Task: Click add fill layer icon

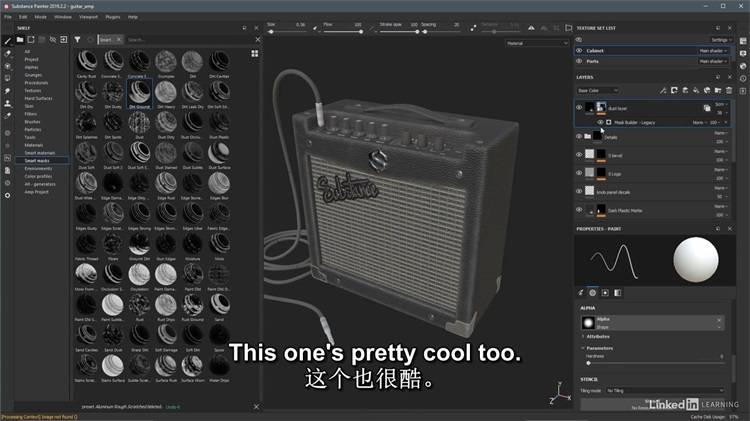Action: (x=696, y=90)
